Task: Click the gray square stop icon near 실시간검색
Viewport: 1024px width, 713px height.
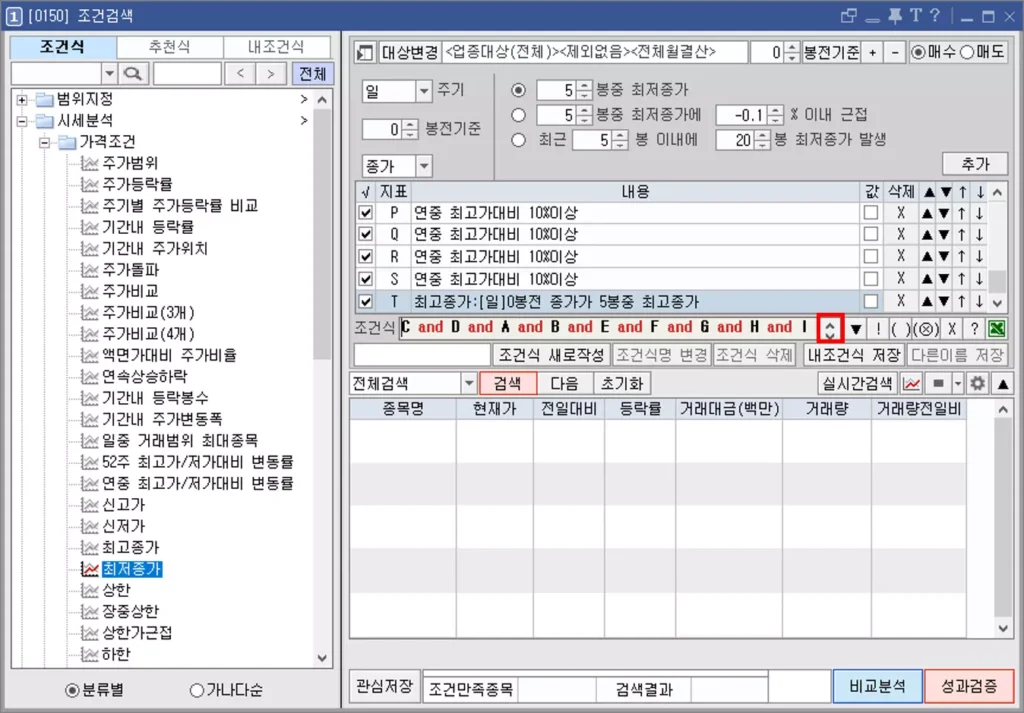Action: 938,384
